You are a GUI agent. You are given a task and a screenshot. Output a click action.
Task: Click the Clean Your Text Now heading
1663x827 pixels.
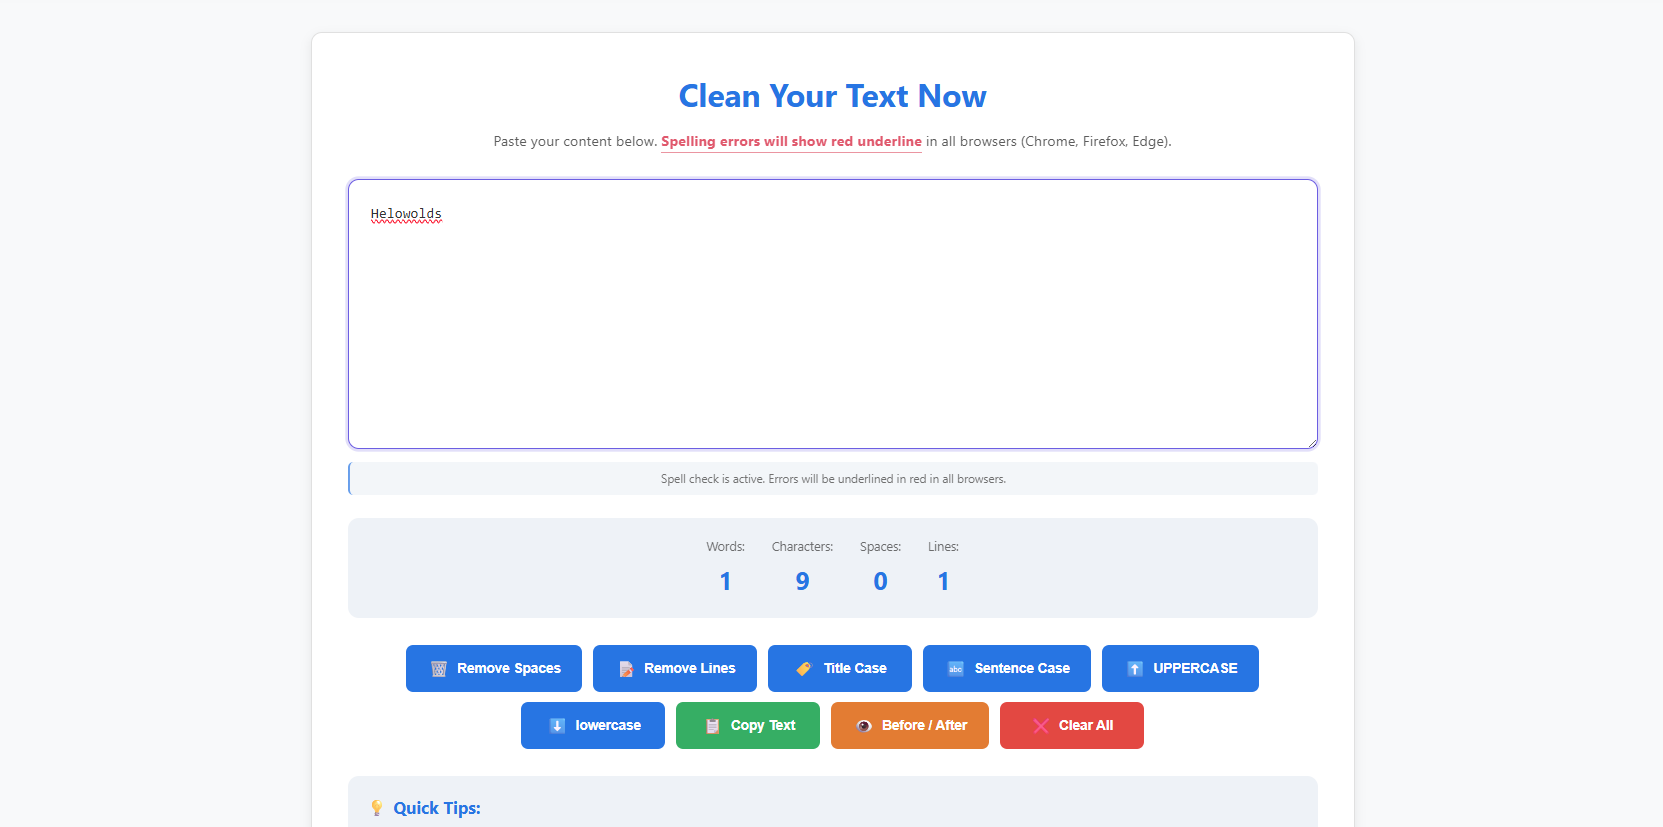pos(832,96)
